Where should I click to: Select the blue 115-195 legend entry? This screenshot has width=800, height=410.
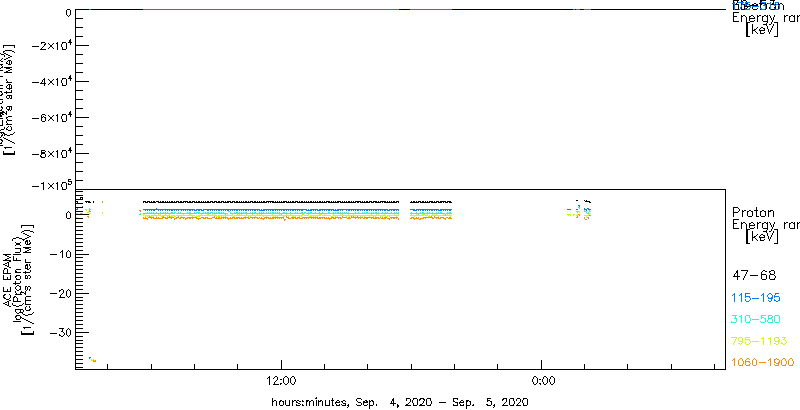point(757,298)
